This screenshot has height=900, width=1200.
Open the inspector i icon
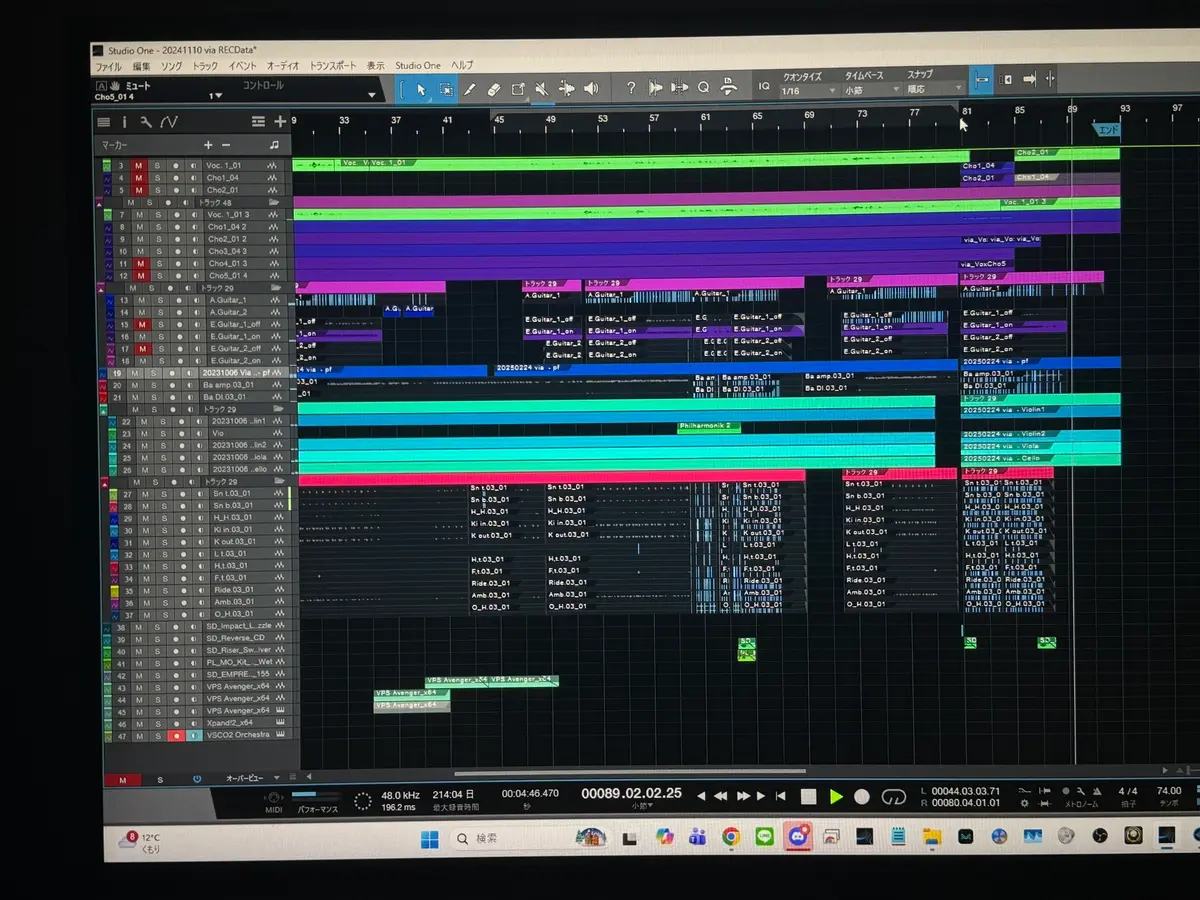(x=125, y=122)
